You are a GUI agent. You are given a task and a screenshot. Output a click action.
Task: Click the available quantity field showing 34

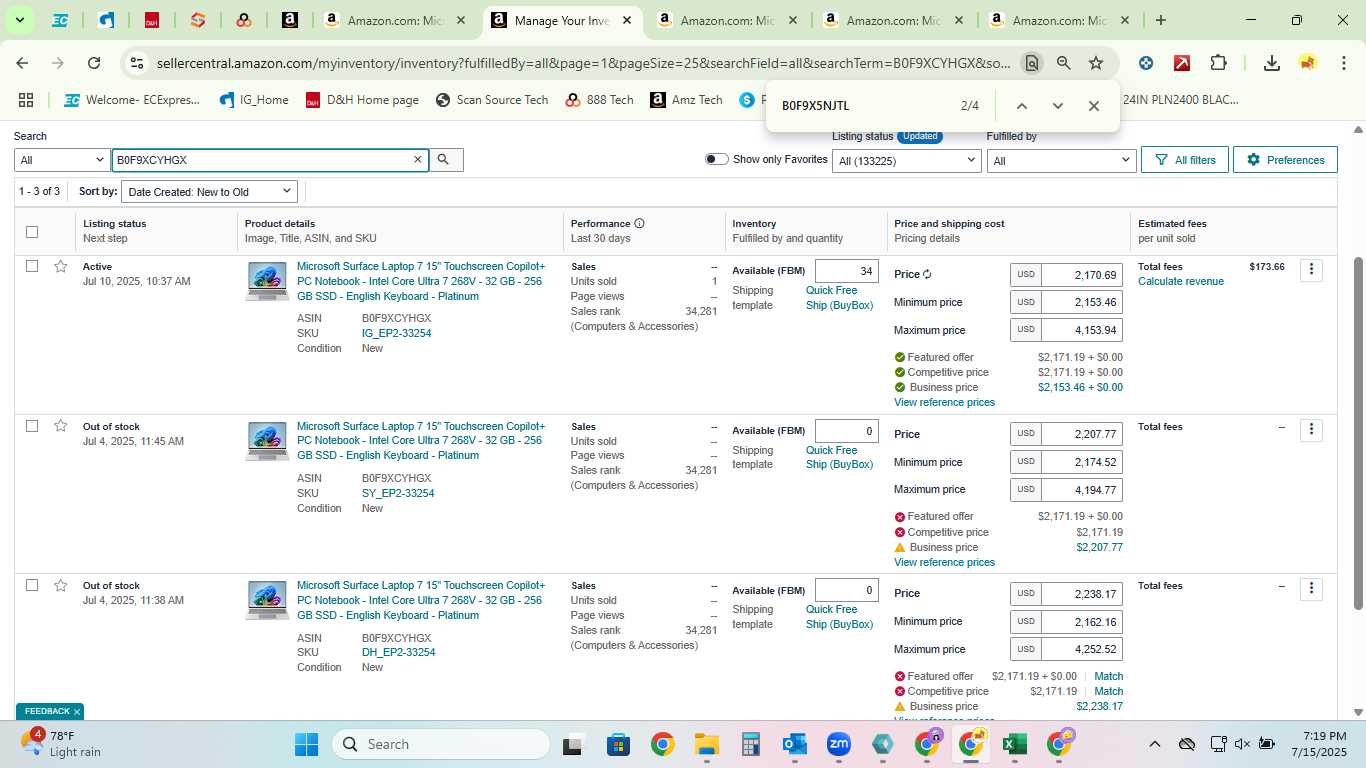[x=847, y=271]
